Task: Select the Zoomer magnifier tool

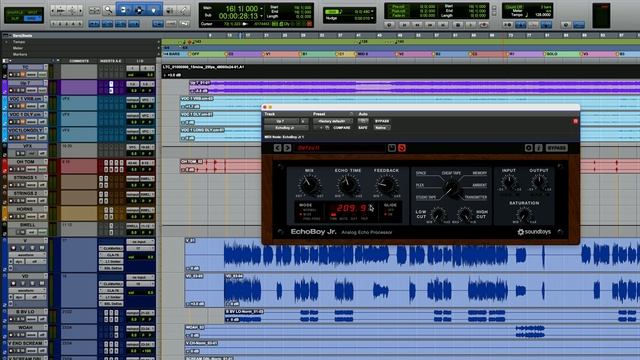Action: coord(108,10)
